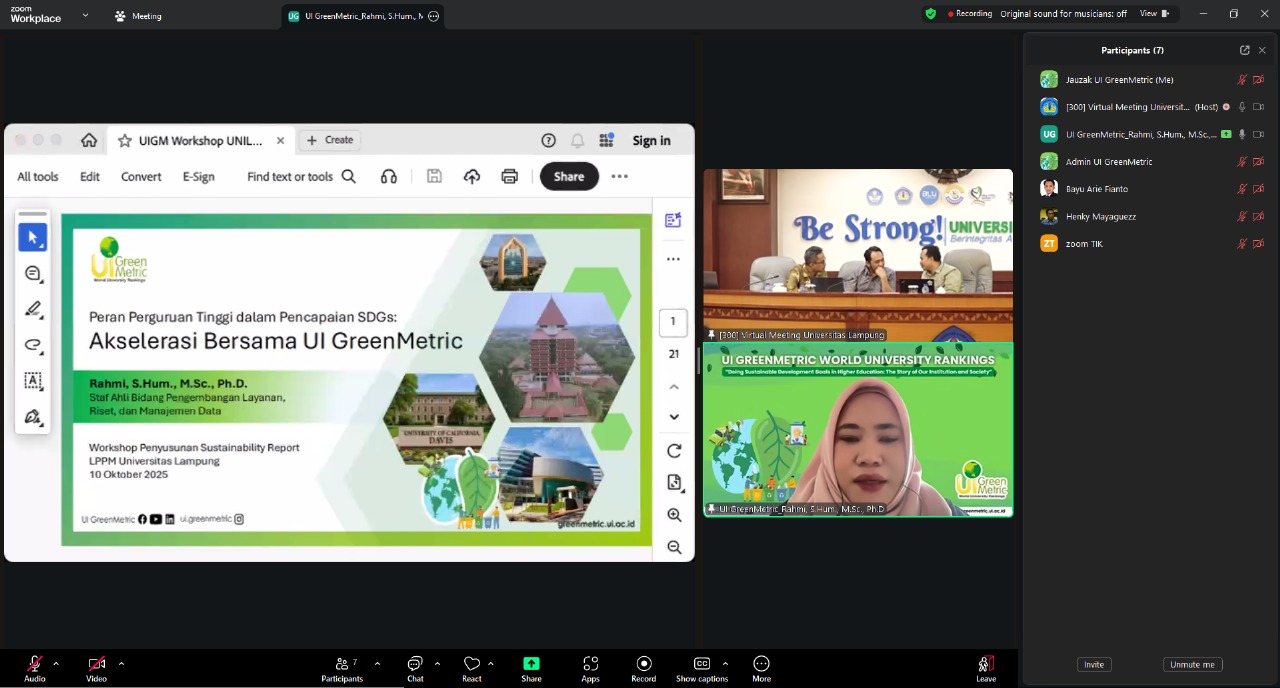Click the green Share screen icon
1280x688 pixels.
coord(531,664)
